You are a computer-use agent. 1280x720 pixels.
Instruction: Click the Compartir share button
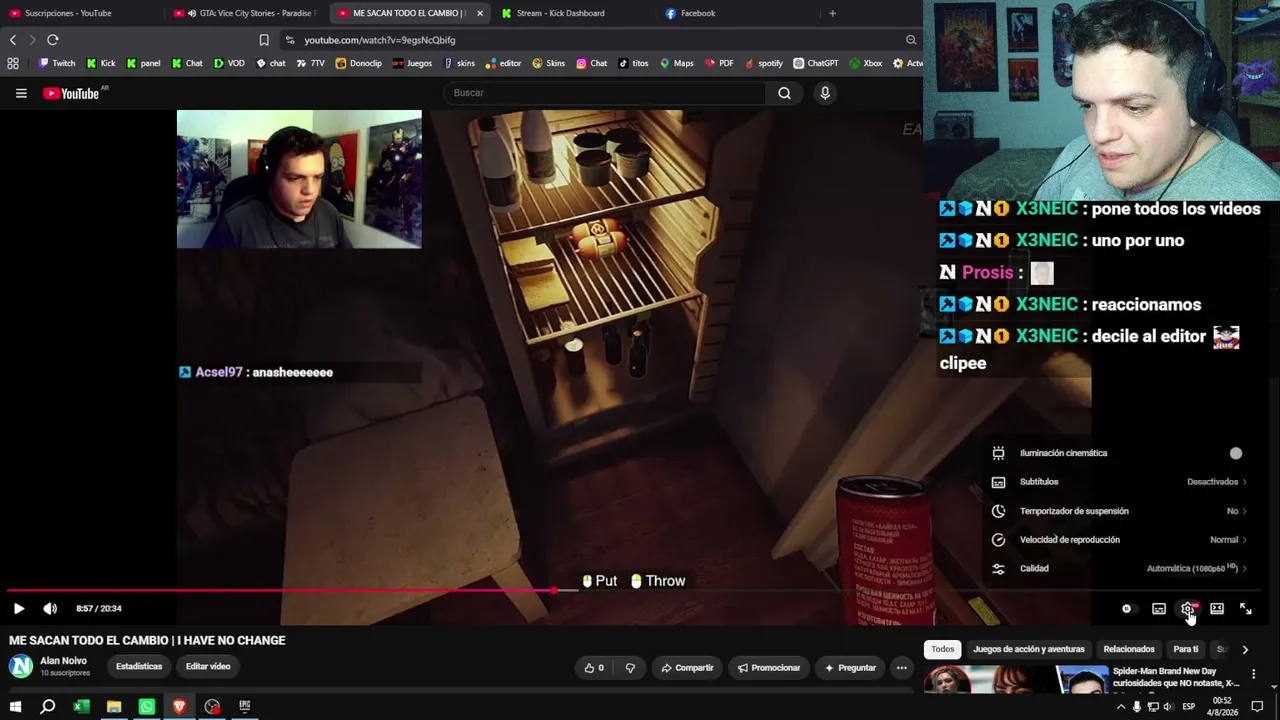(687, 668)
